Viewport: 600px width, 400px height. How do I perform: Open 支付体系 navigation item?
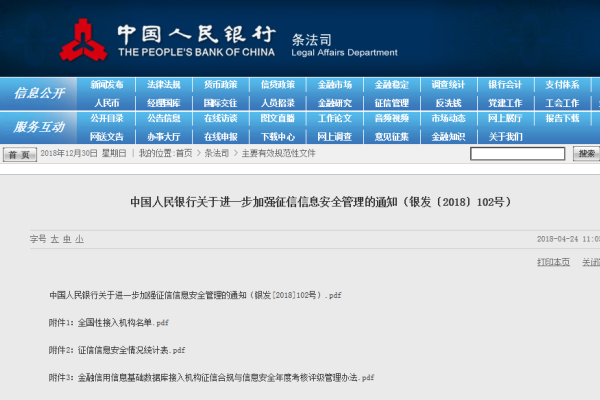click(562, 85)
